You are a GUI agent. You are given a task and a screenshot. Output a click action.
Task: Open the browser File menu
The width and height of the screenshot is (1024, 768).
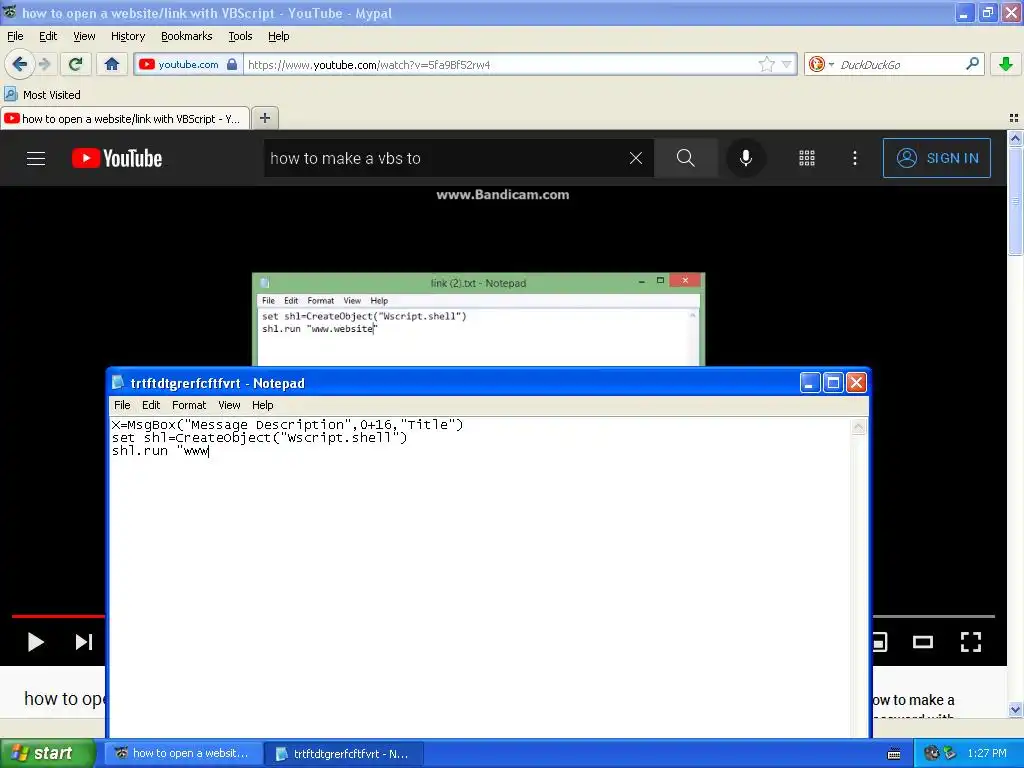[x=15, y=36]
